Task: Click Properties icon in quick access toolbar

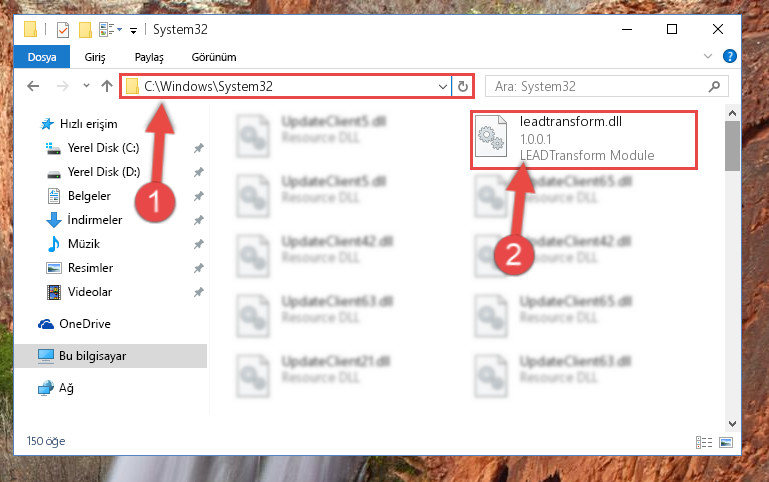Action: tap(63, 30)
